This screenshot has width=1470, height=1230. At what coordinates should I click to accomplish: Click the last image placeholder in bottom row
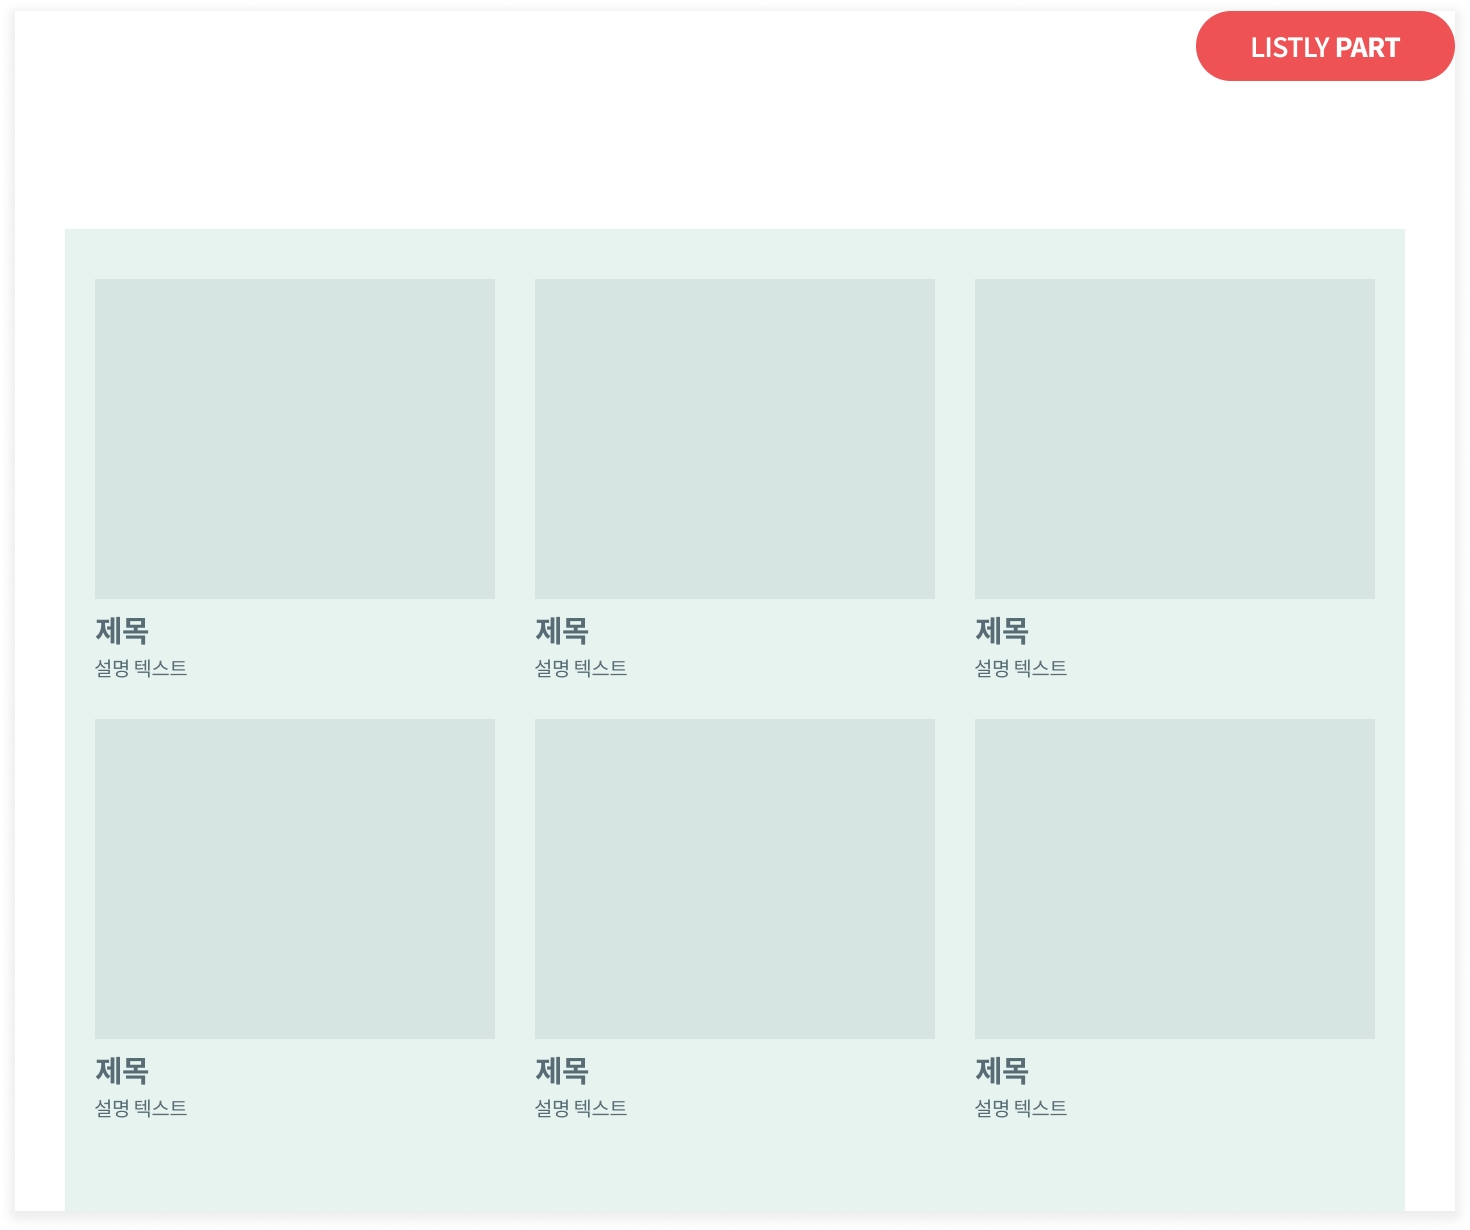click(x=1175, y=879)
